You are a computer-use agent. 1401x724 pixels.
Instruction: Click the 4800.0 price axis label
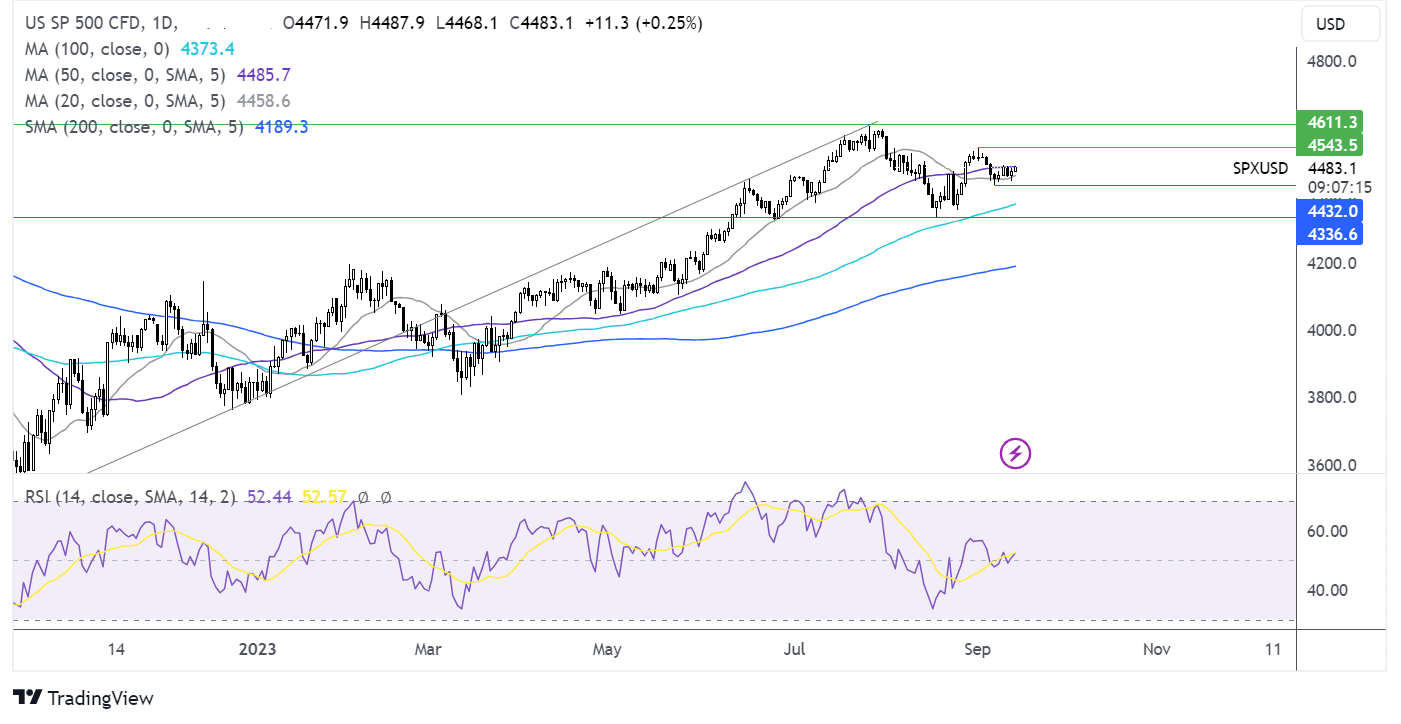coord(1332,61)
